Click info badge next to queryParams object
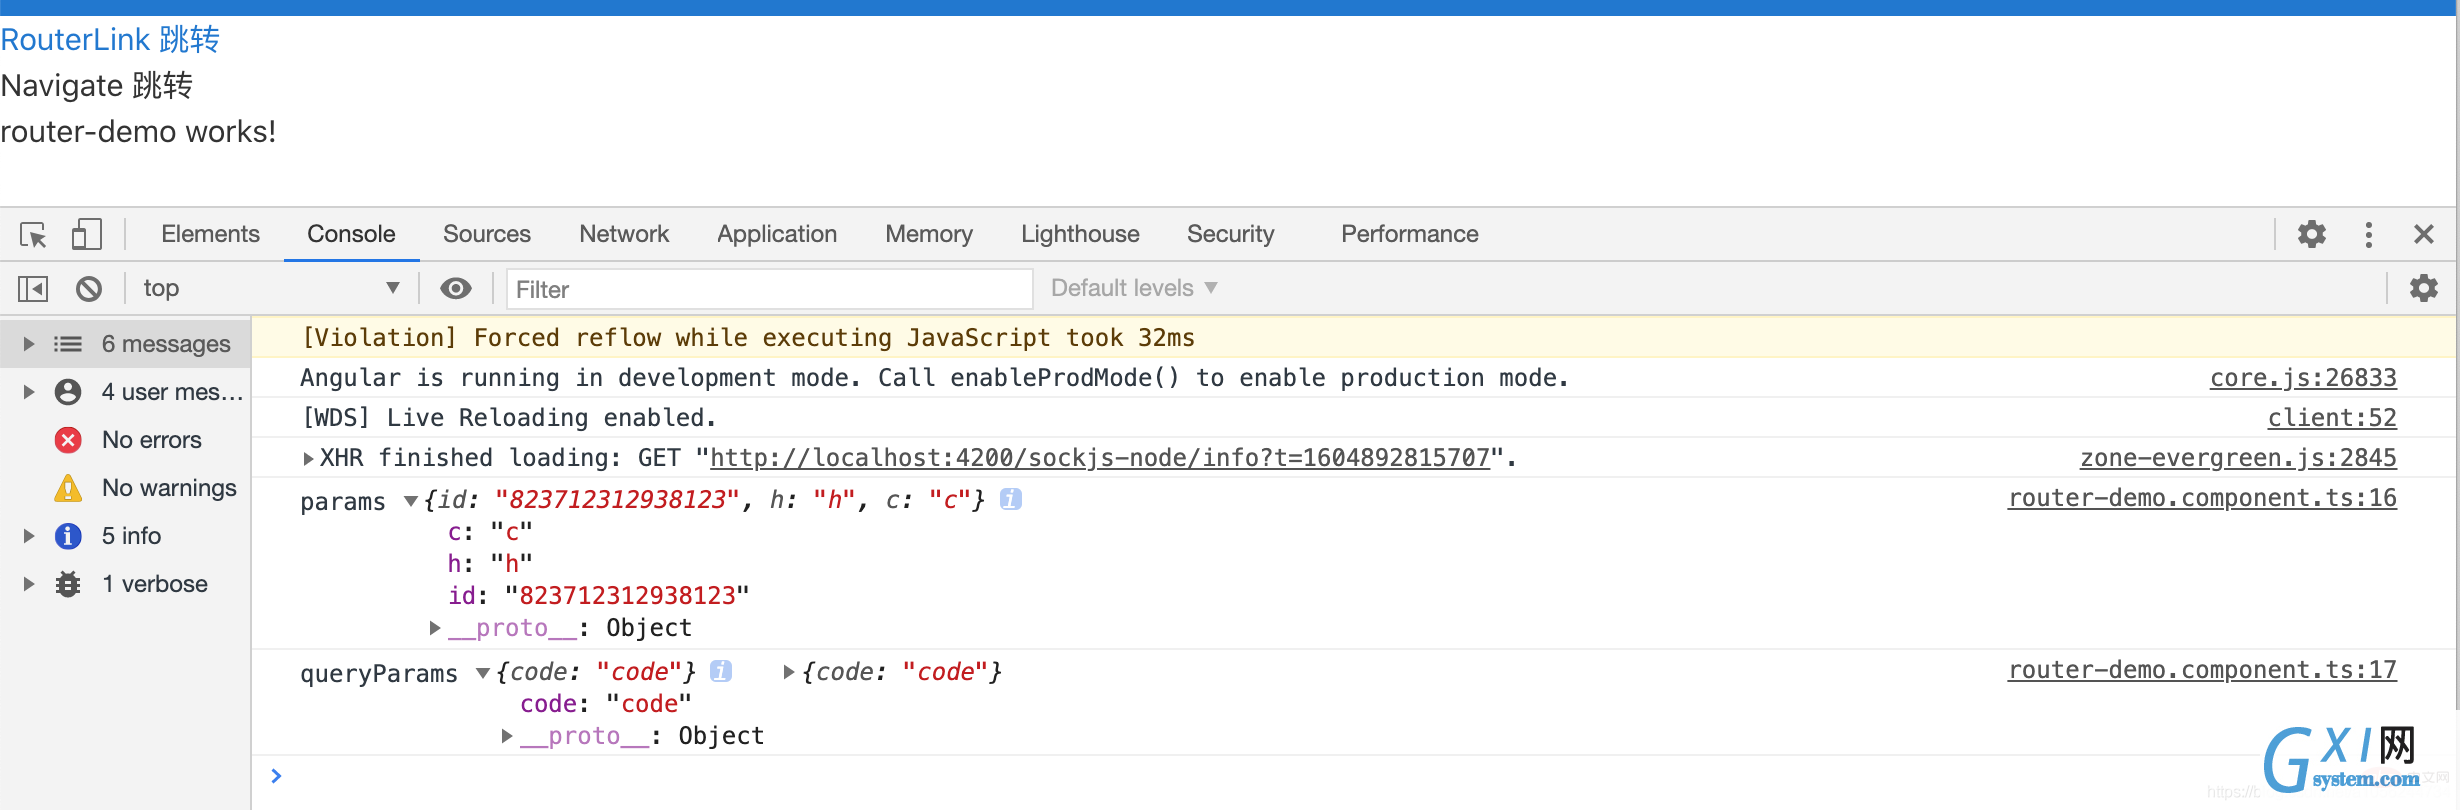Viewport: 2460px width, 810px height. tap(721, 671)
